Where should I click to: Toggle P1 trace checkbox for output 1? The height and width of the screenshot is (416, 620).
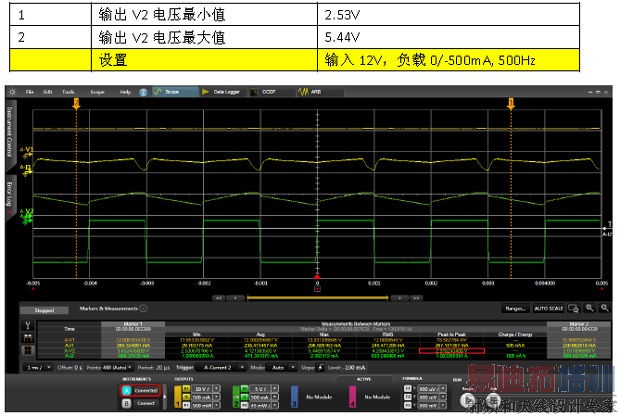[186, 405]
